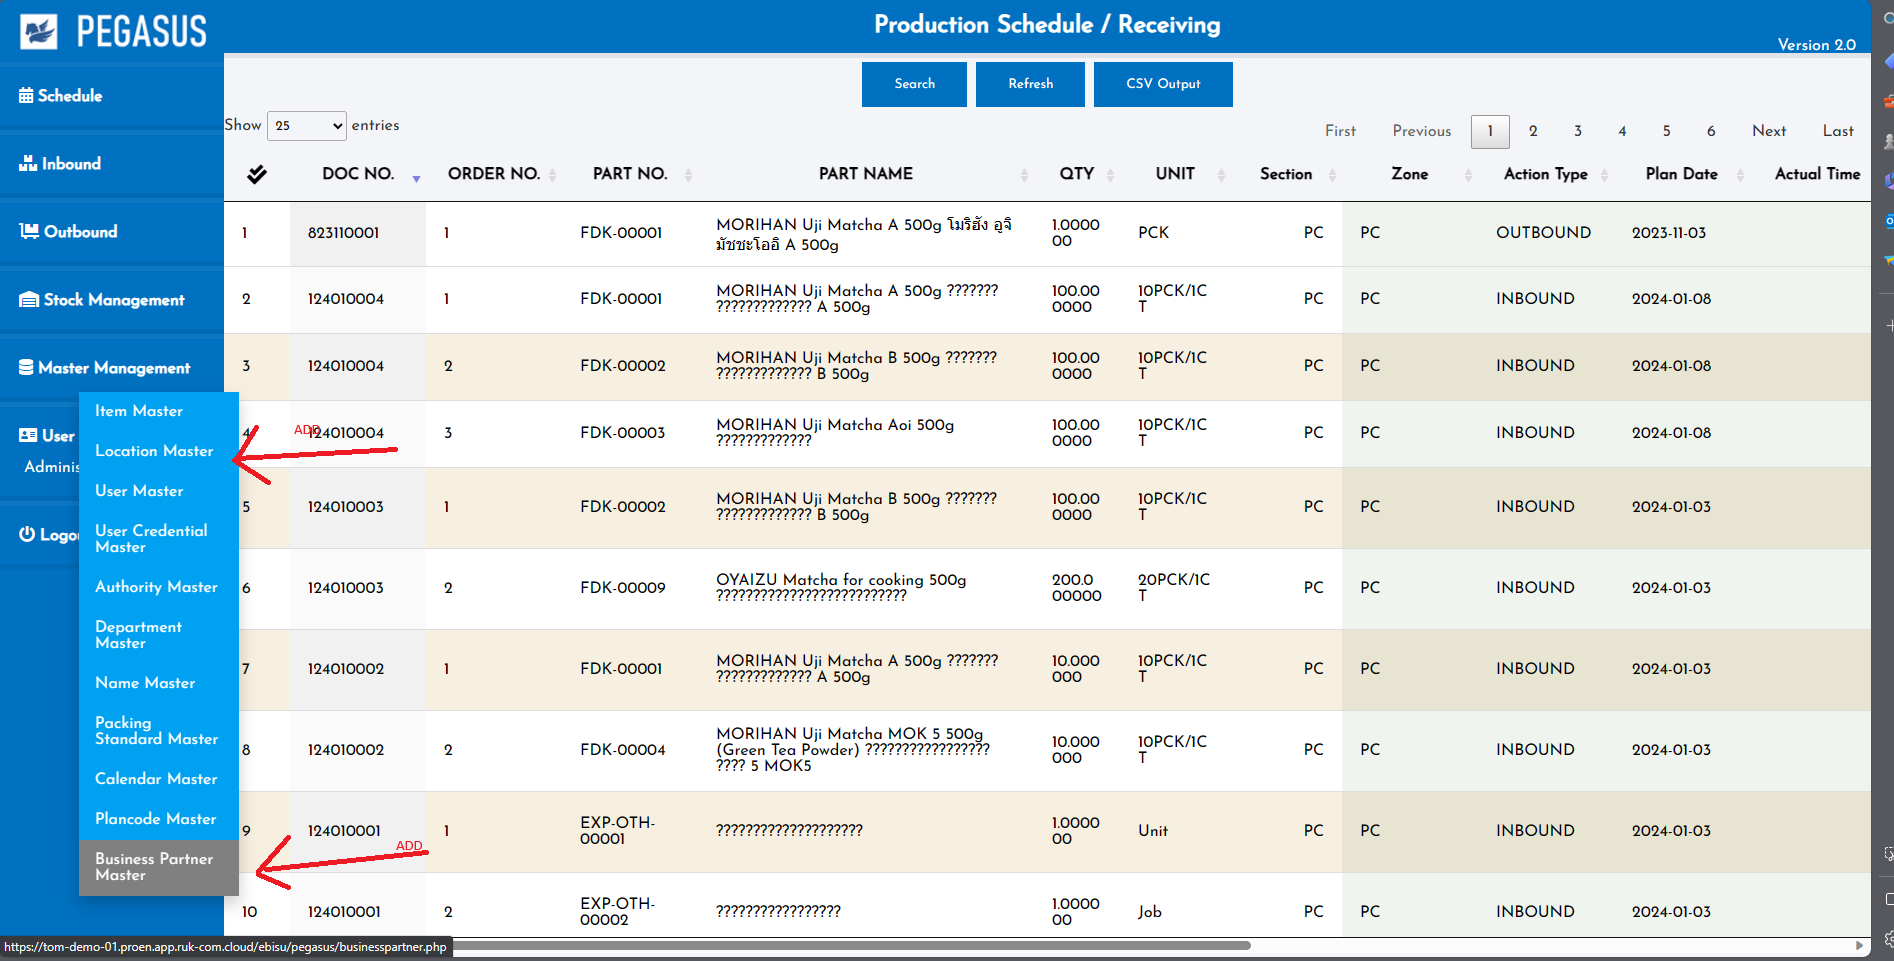This screenshot has height=961, width=1894.
Task: Click the Refresh button
Action: (x=1030, y=84)
